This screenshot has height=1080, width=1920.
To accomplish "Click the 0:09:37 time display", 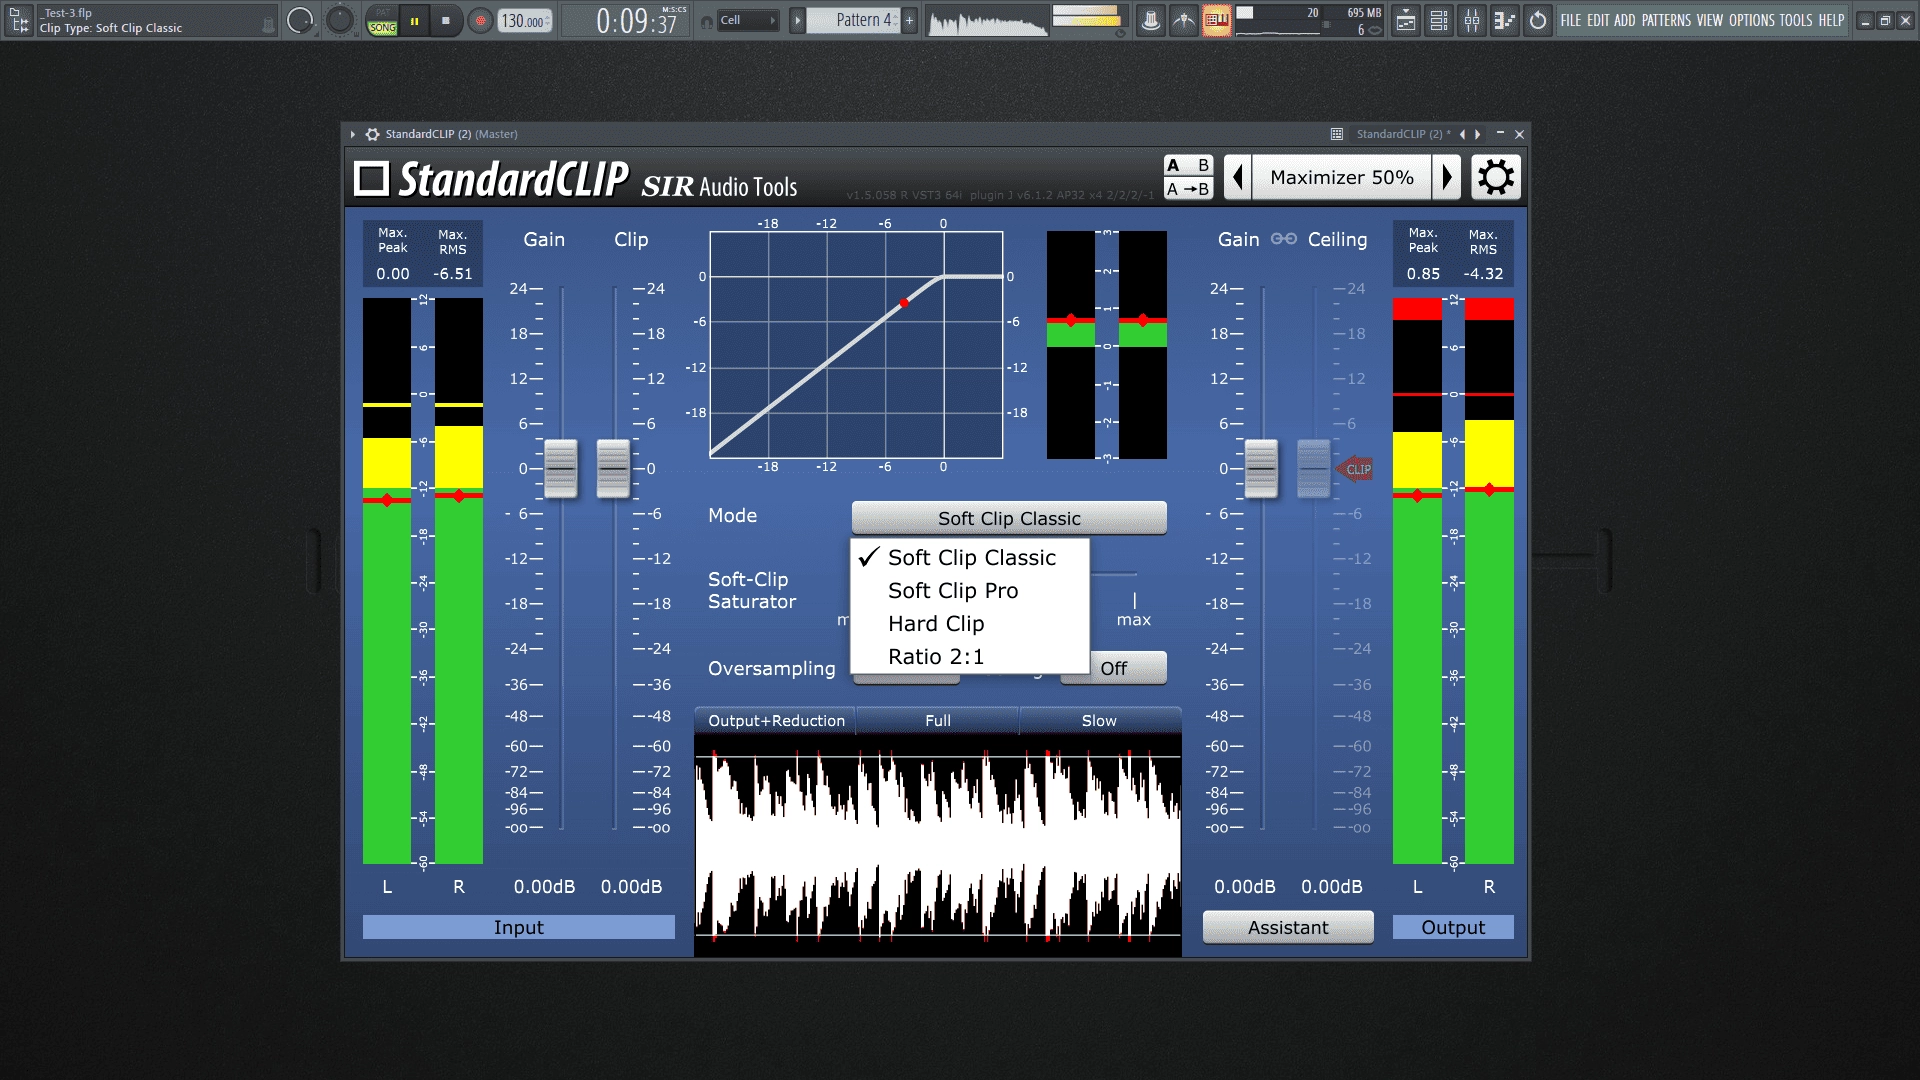I will 626,20.
